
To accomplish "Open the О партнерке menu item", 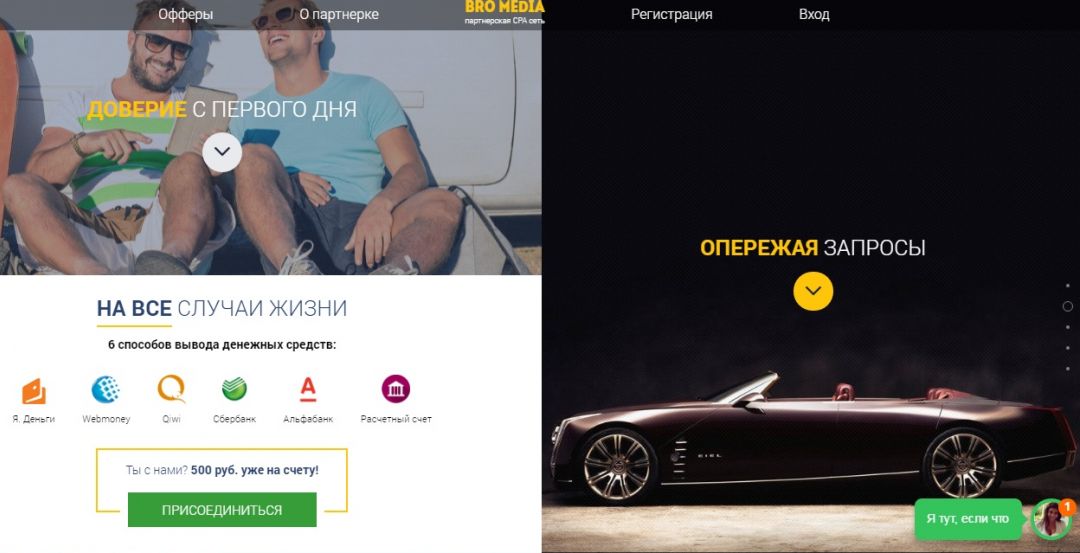I will click(339, 14).
